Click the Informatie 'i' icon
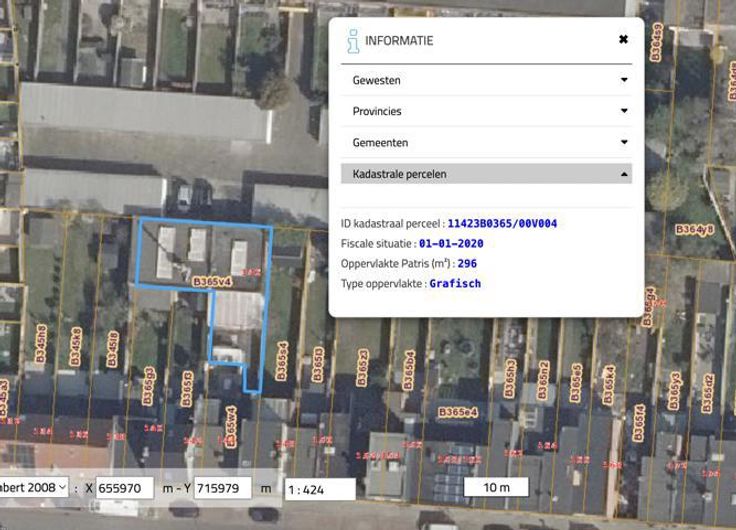This screenshot has width=736, height=530. click(x=352, y=41)
